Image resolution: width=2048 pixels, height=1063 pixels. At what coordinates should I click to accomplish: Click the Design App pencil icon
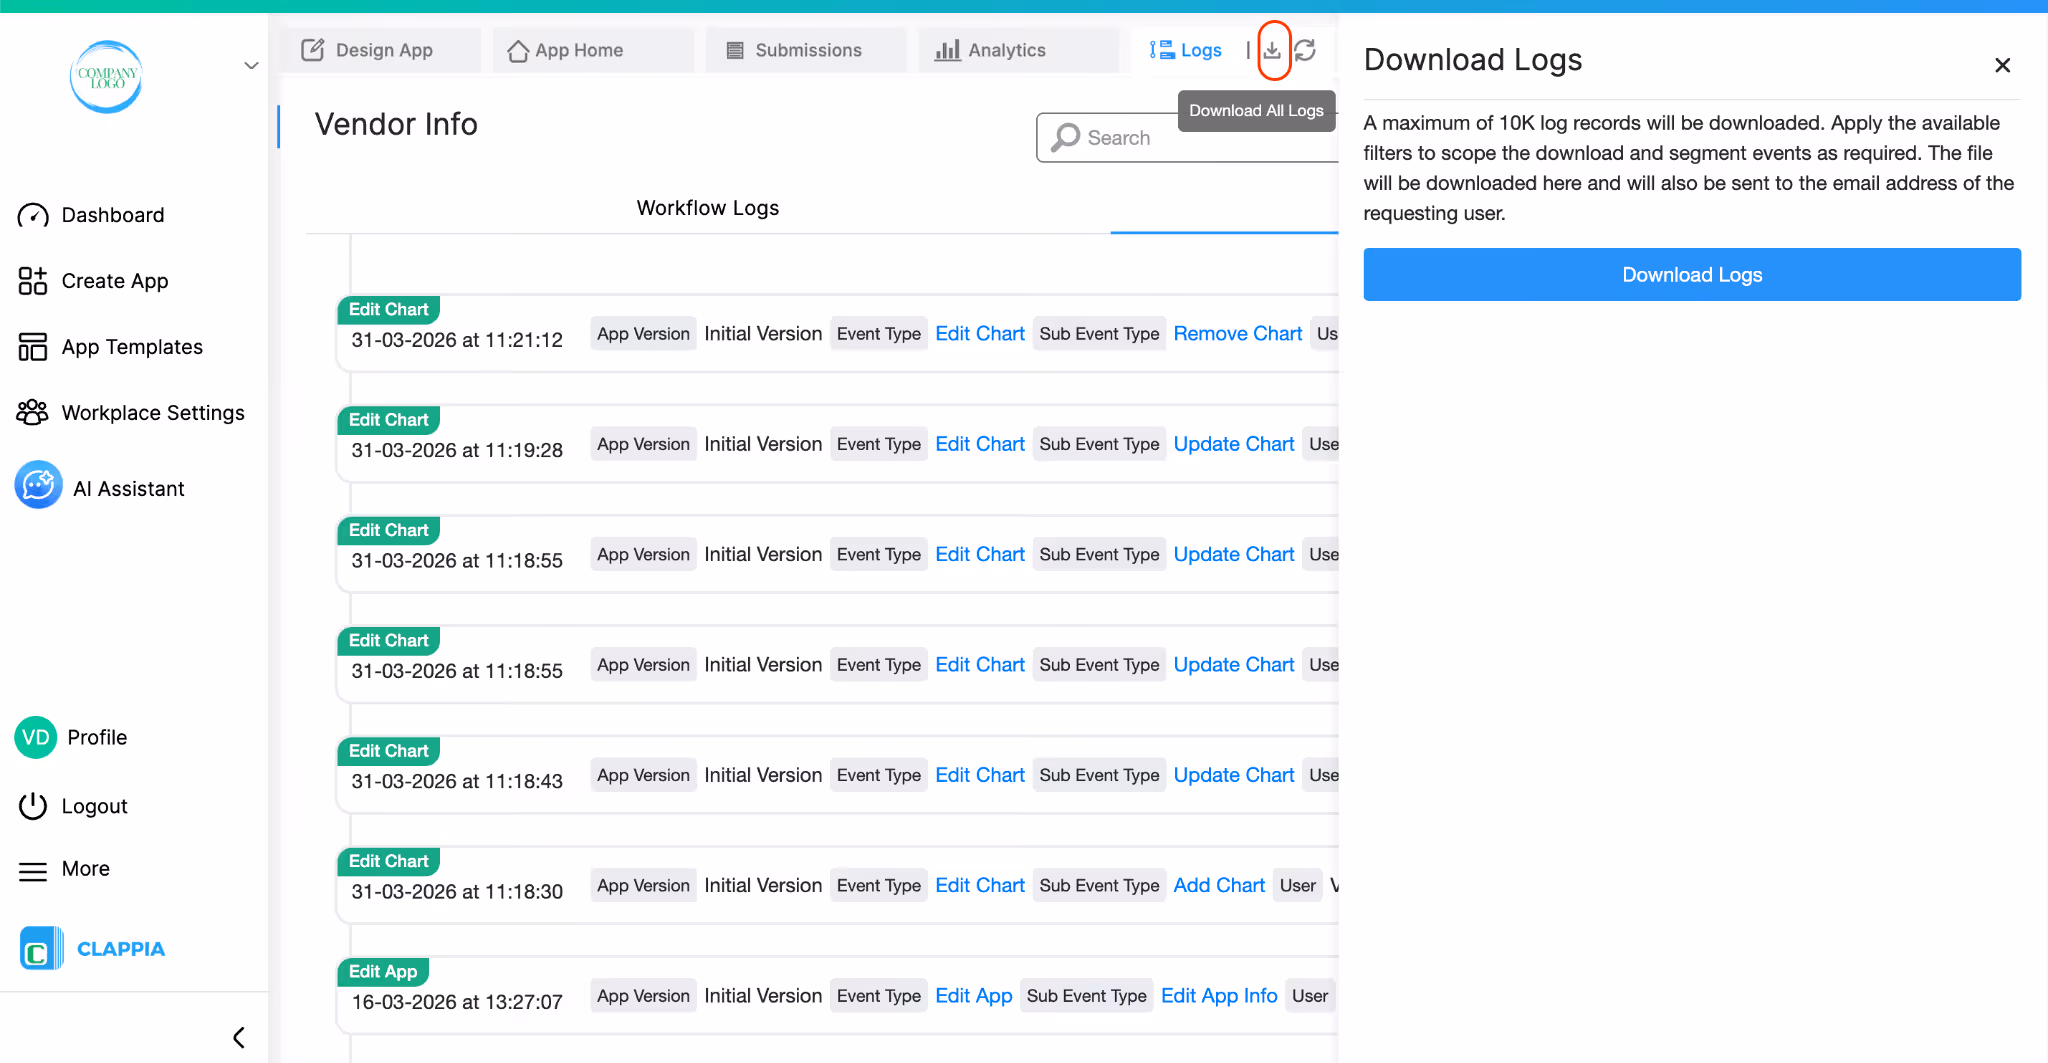click(313, 50)
